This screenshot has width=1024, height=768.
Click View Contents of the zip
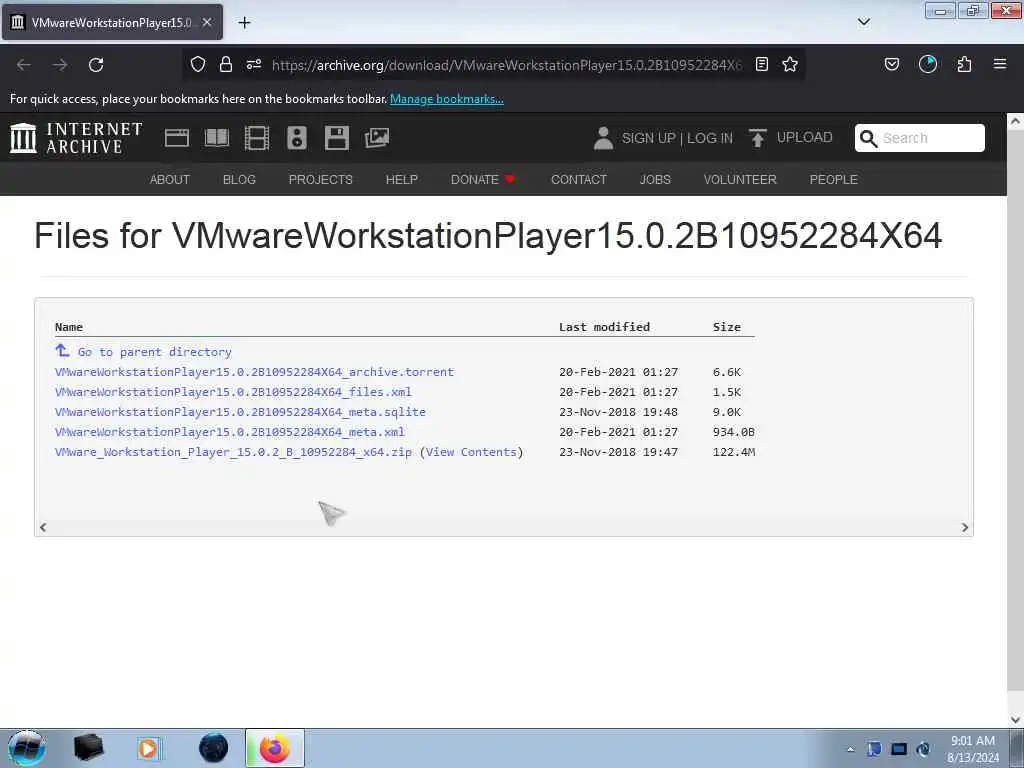[471, 452]
